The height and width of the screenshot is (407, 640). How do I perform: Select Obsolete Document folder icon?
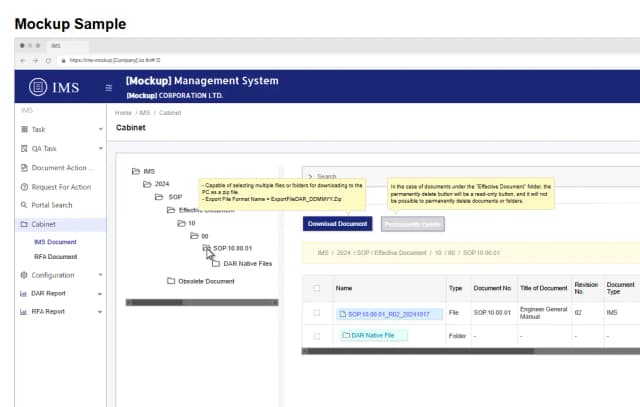pyautogui.click(x=171, y=281)
